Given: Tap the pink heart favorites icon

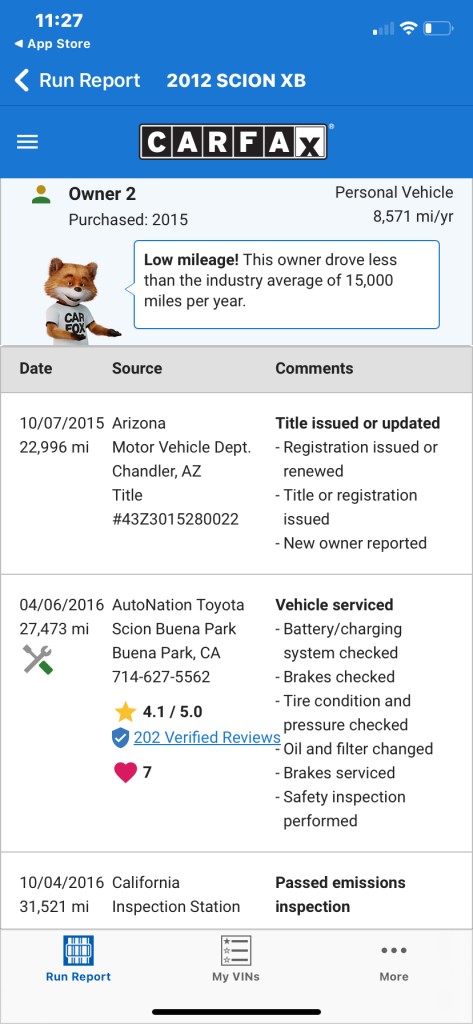Looking at the screenshot, I should 125,773.
